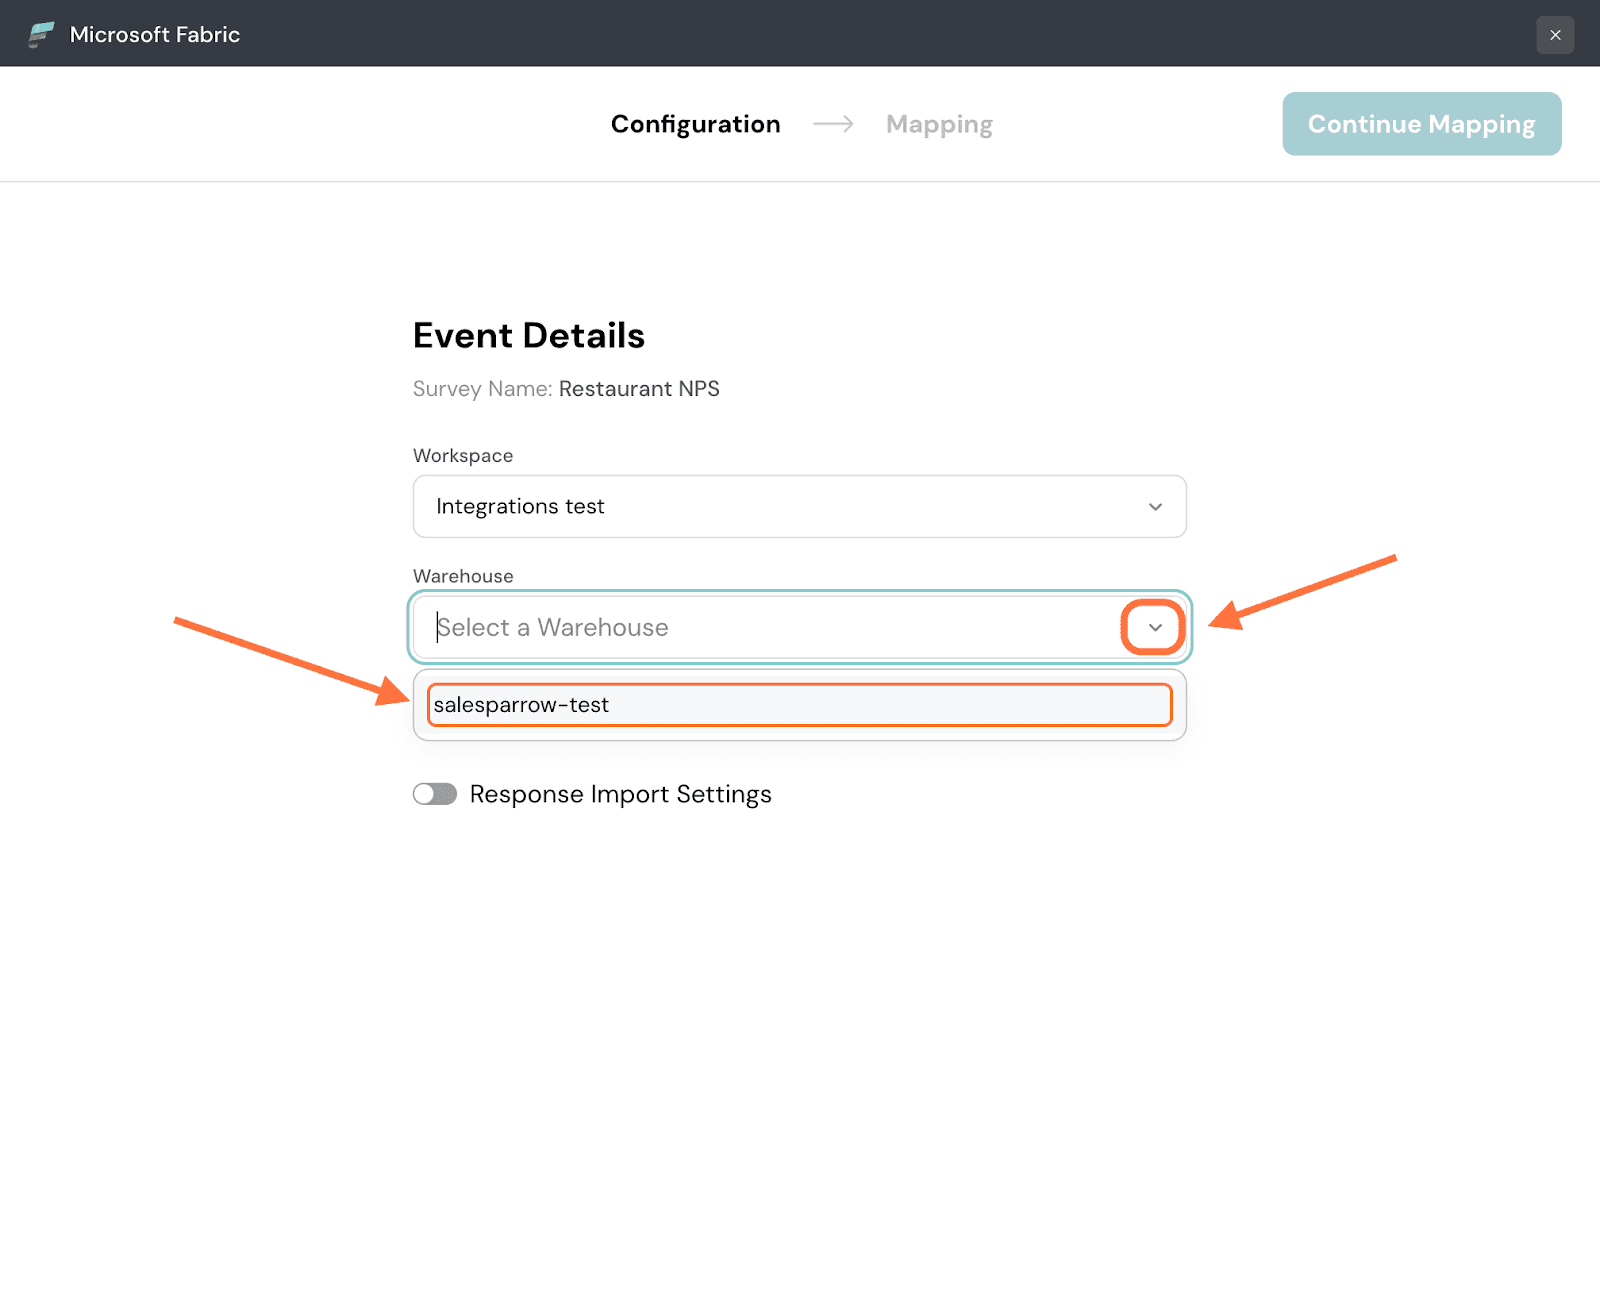
Task: Click the Restaurant NPS survey name
Action: [x=639, y=389]
